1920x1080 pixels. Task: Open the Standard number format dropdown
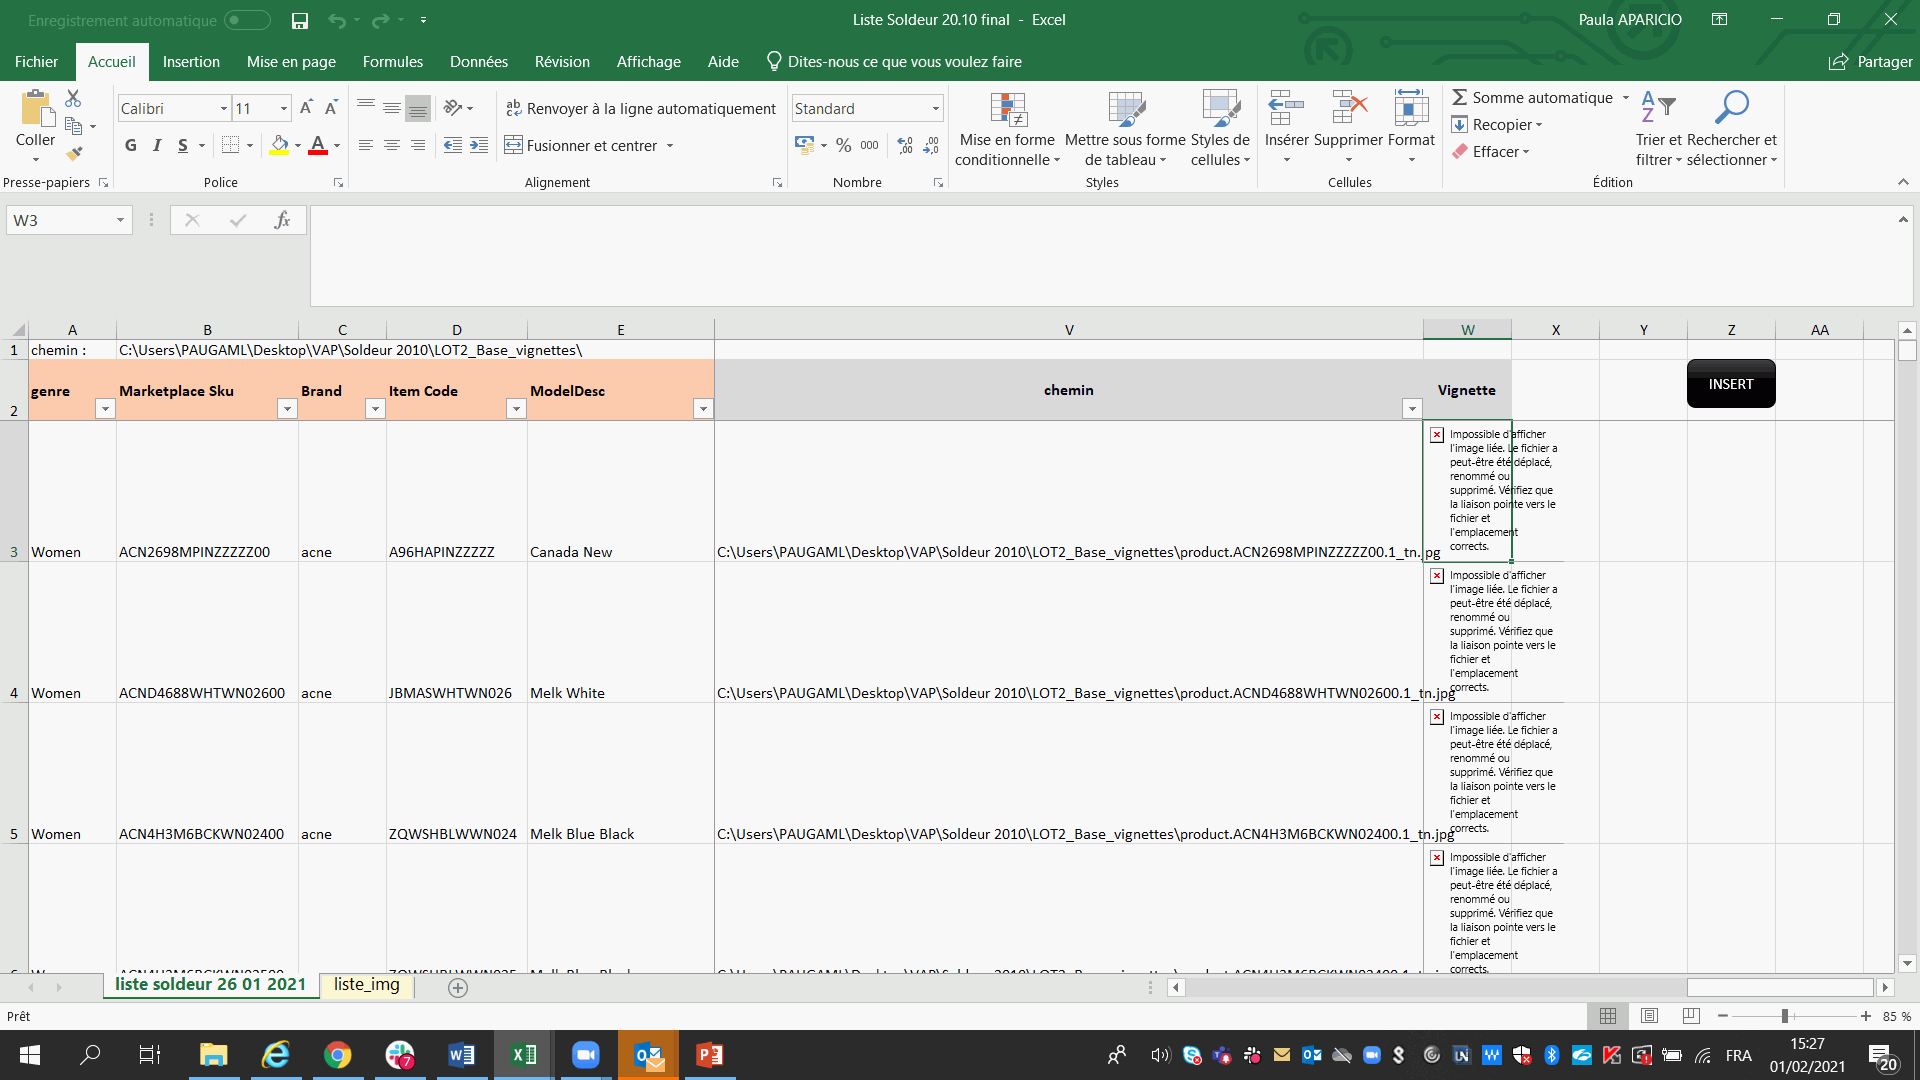tap(936, 108)
